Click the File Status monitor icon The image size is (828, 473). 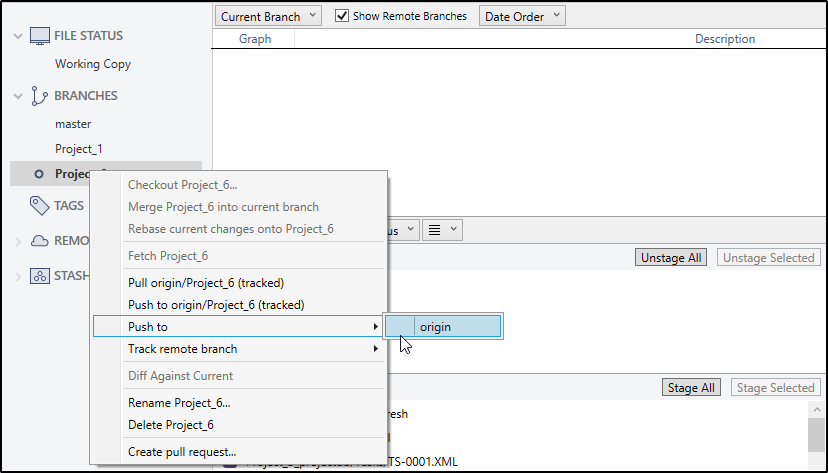point(40,36)
